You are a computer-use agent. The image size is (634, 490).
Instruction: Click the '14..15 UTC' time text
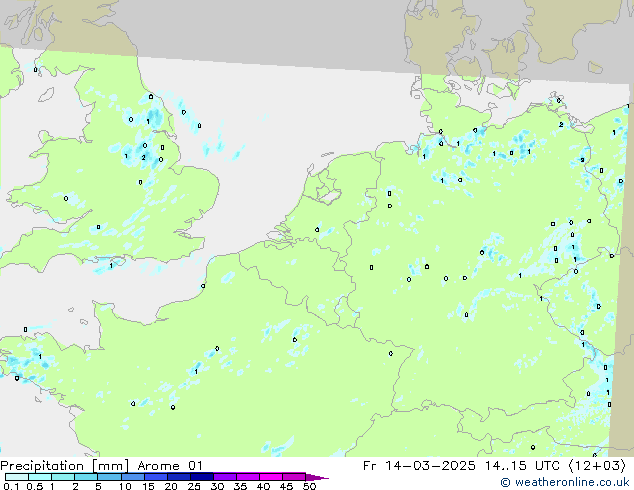point(524,466)
